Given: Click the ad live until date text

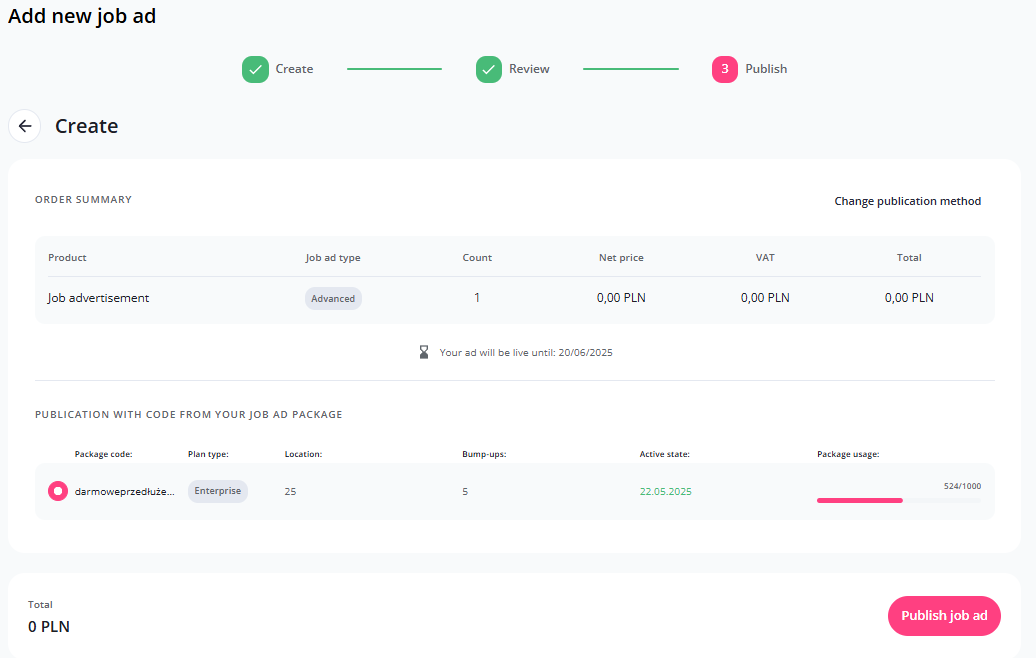Looking at the screenshot, I should [526, 353].
